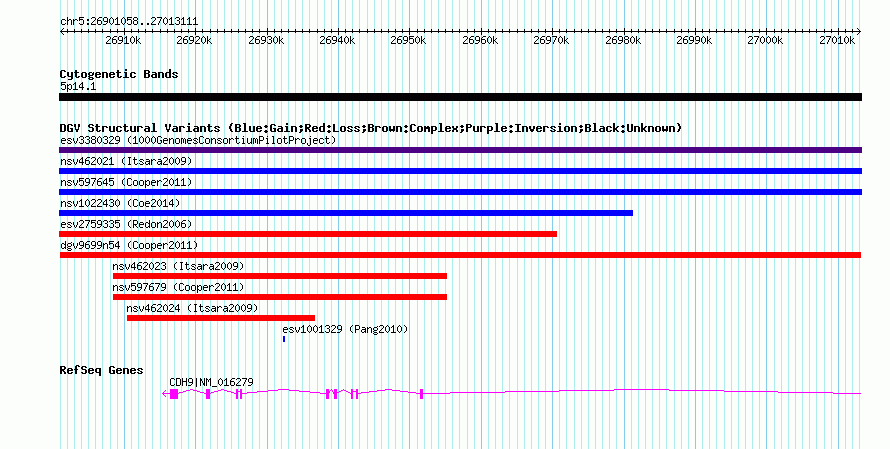Screen dimensions: 890x449
Task: Select the purple esv3380329 inversion bar
Action: coord(460,150)
